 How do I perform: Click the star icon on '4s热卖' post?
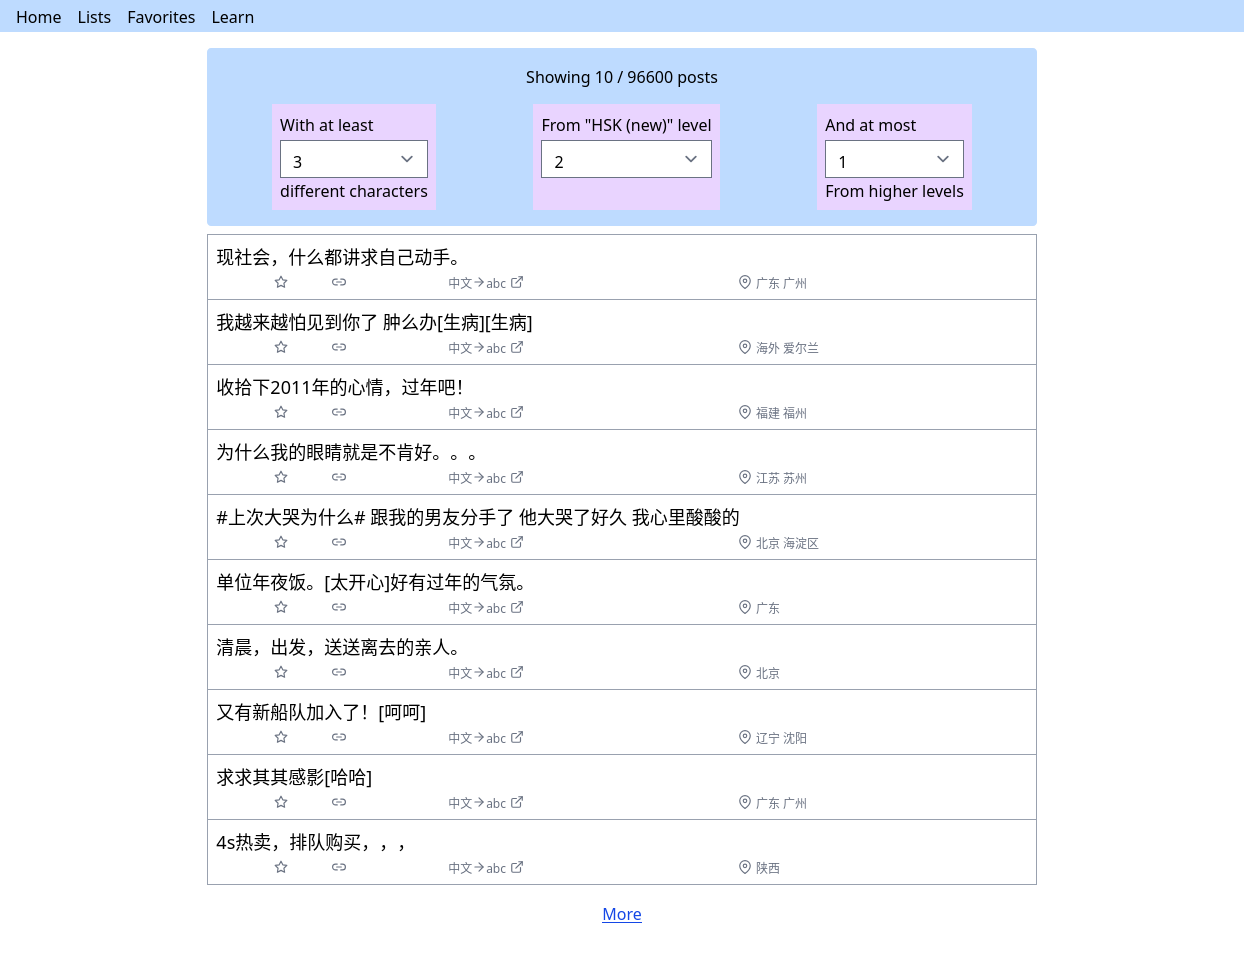pyautogui.click(x=281, y=868)
